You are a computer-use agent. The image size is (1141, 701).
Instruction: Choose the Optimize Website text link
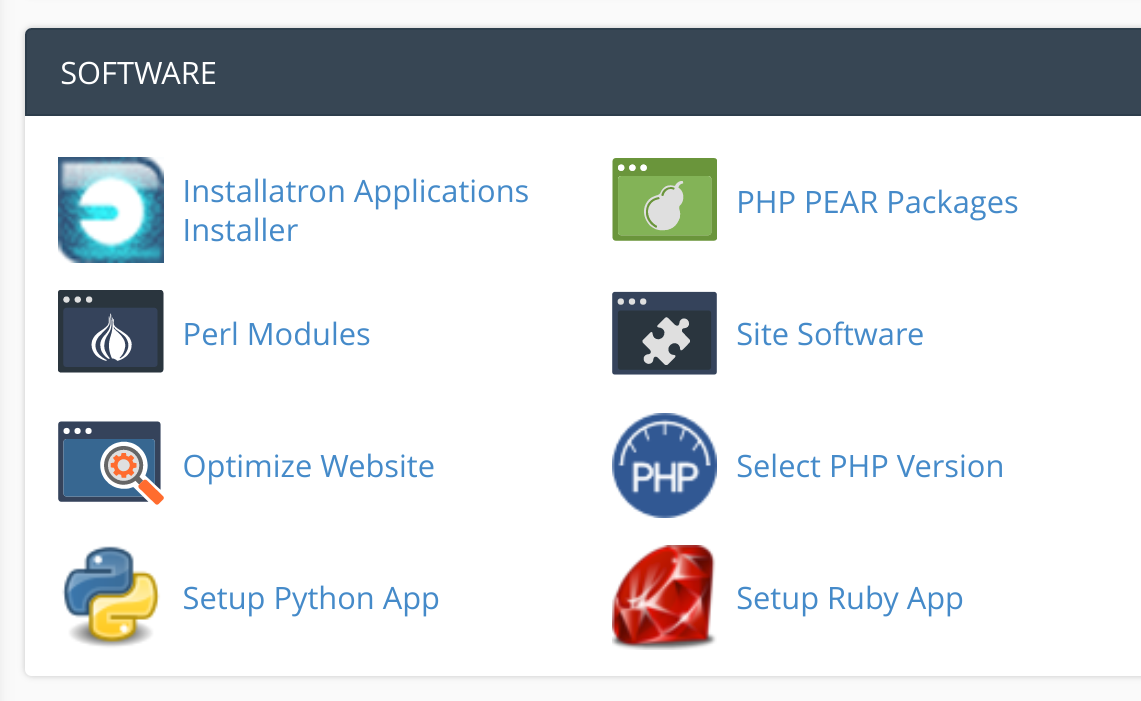point(308,466)
